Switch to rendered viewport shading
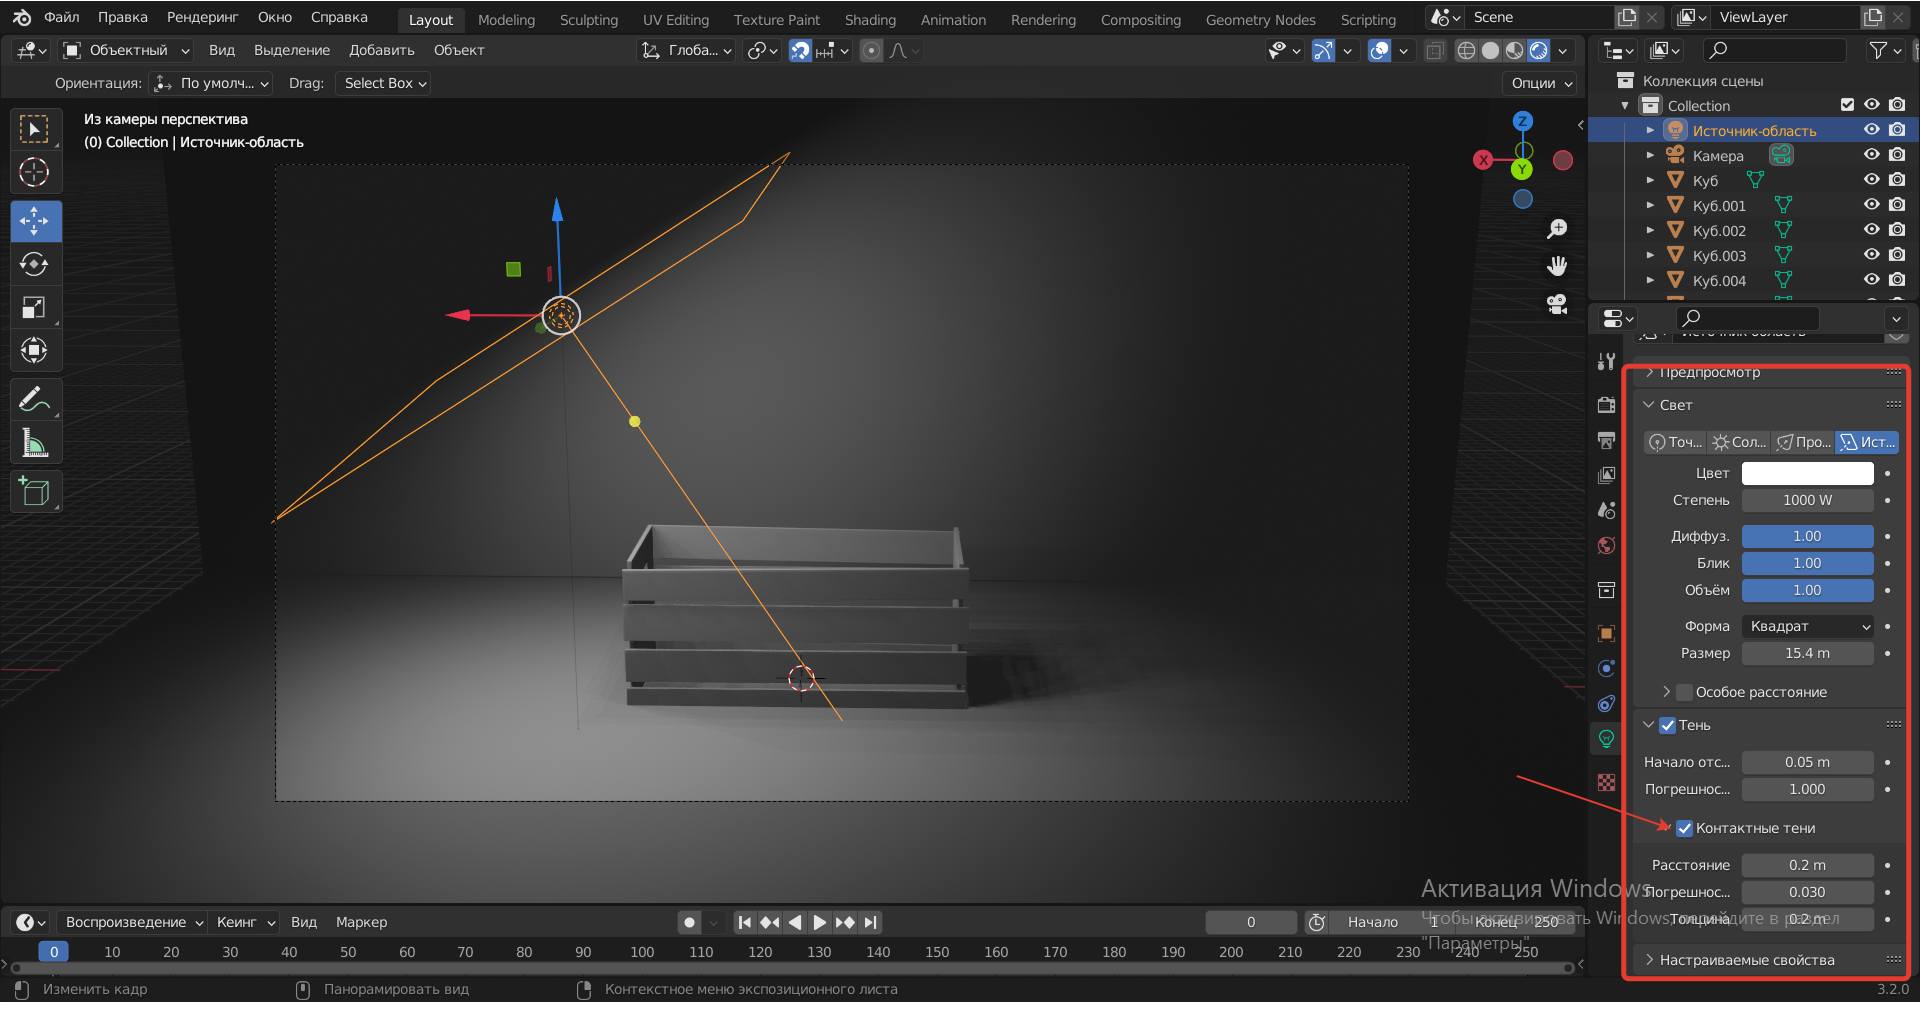 (x=1539, y=51)
